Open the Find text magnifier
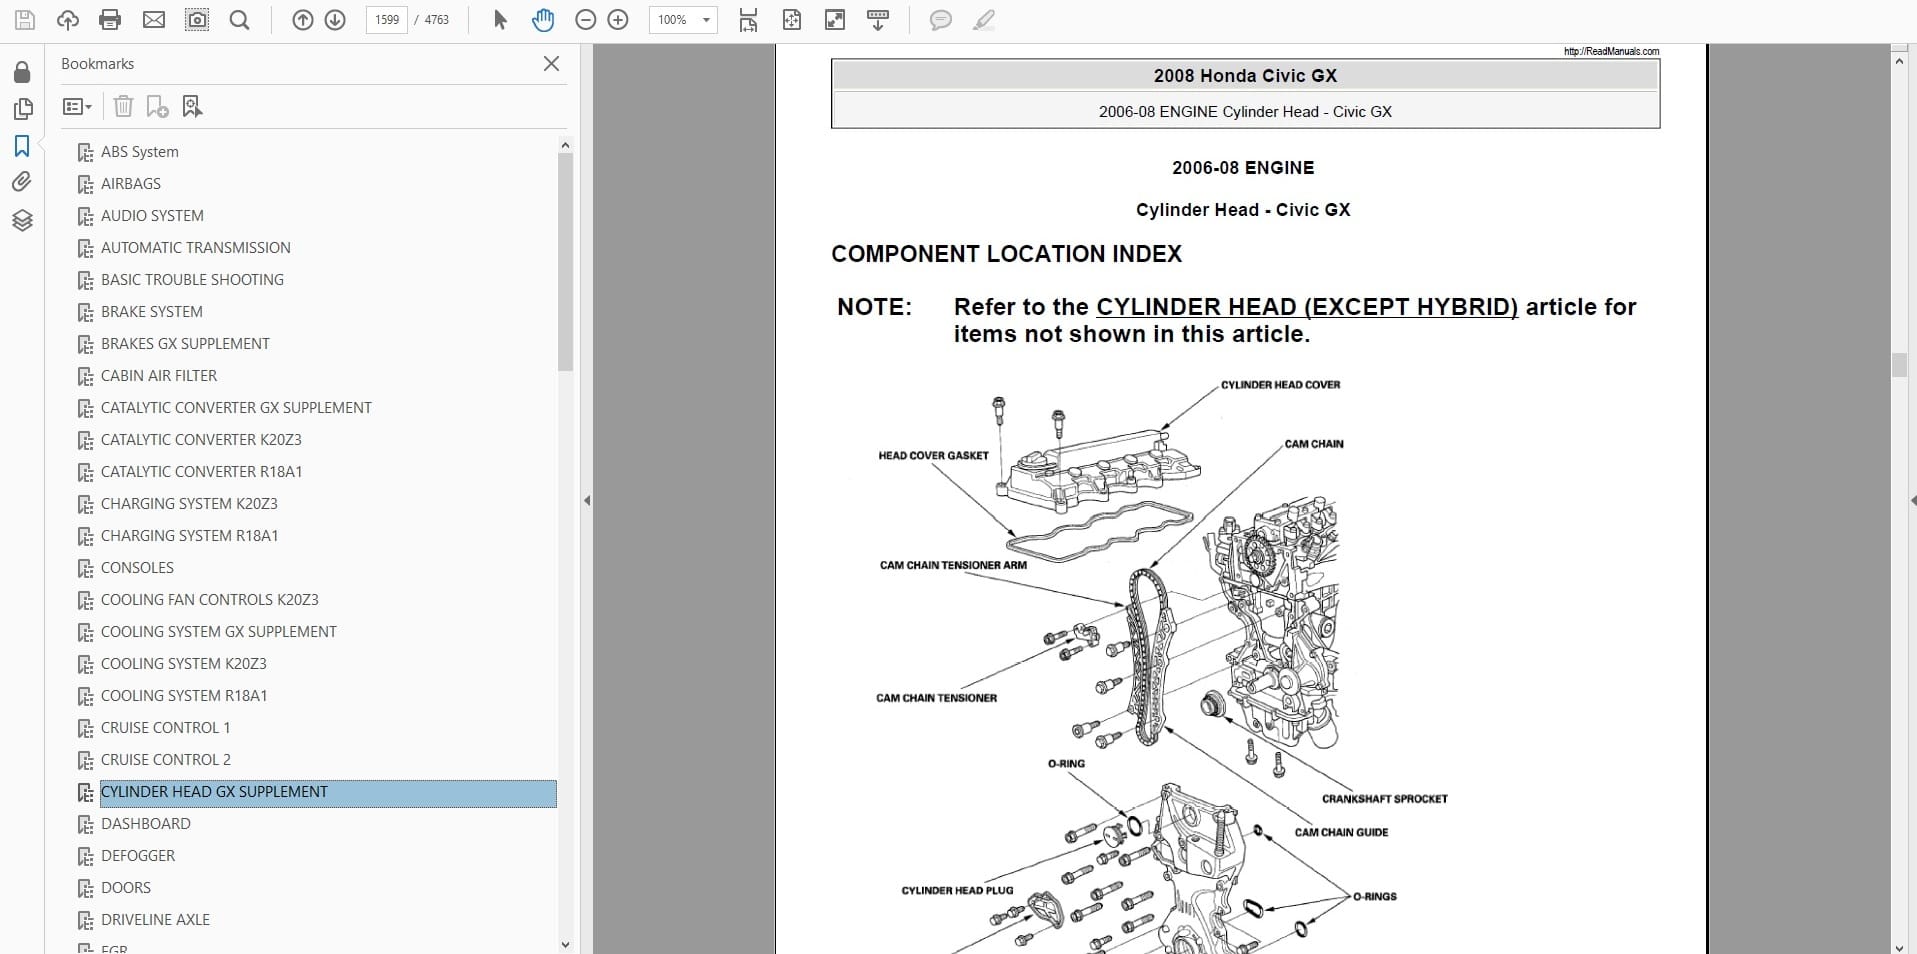The height and width of the screenshot is (954, 1917). pyautogui.click(x=240, y=20)
